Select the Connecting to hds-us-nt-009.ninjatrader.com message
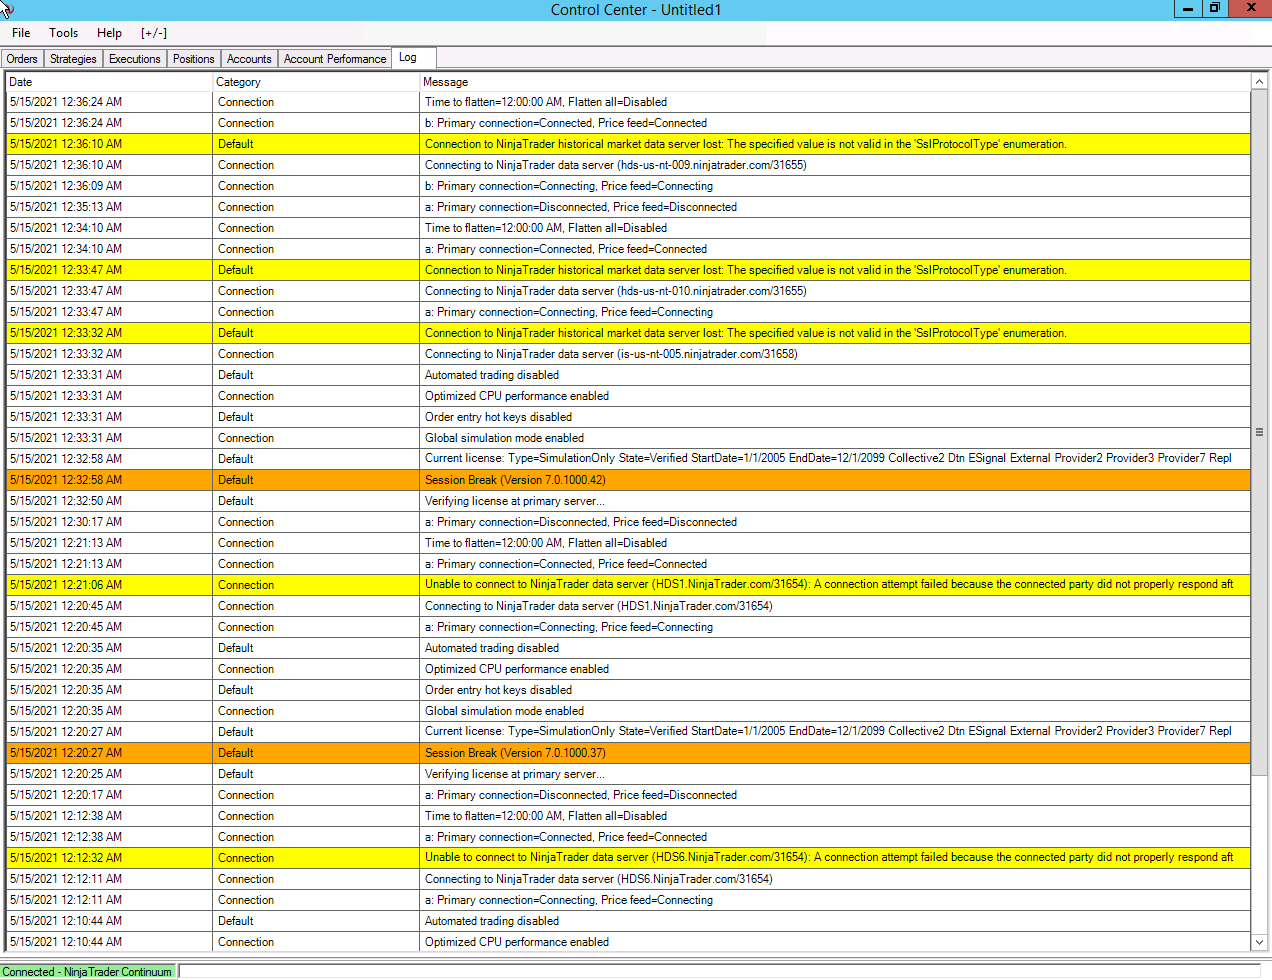Image resolution: width=1272 pixels, height=980 pixels. coord(615,165)
